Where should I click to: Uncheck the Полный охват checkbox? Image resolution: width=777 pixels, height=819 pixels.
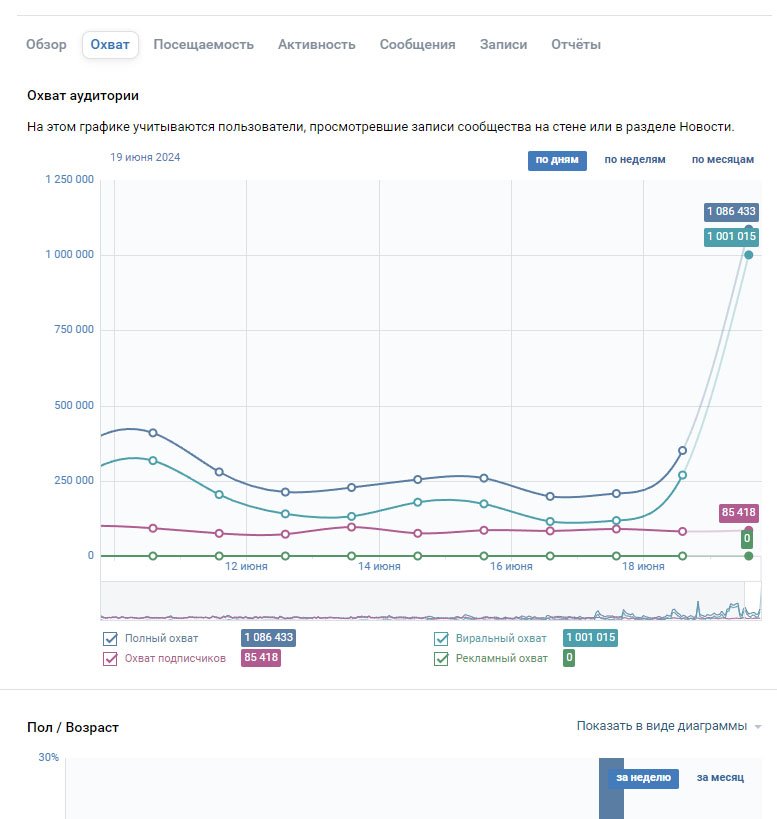[111, 639]
